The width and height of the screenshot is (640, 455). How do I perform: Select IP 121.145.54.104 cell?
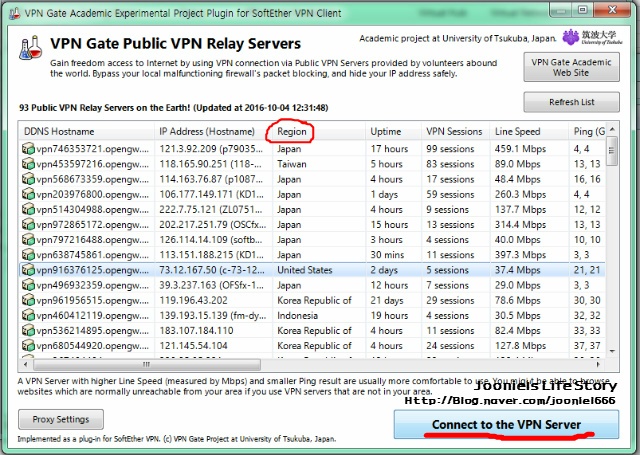193,345
